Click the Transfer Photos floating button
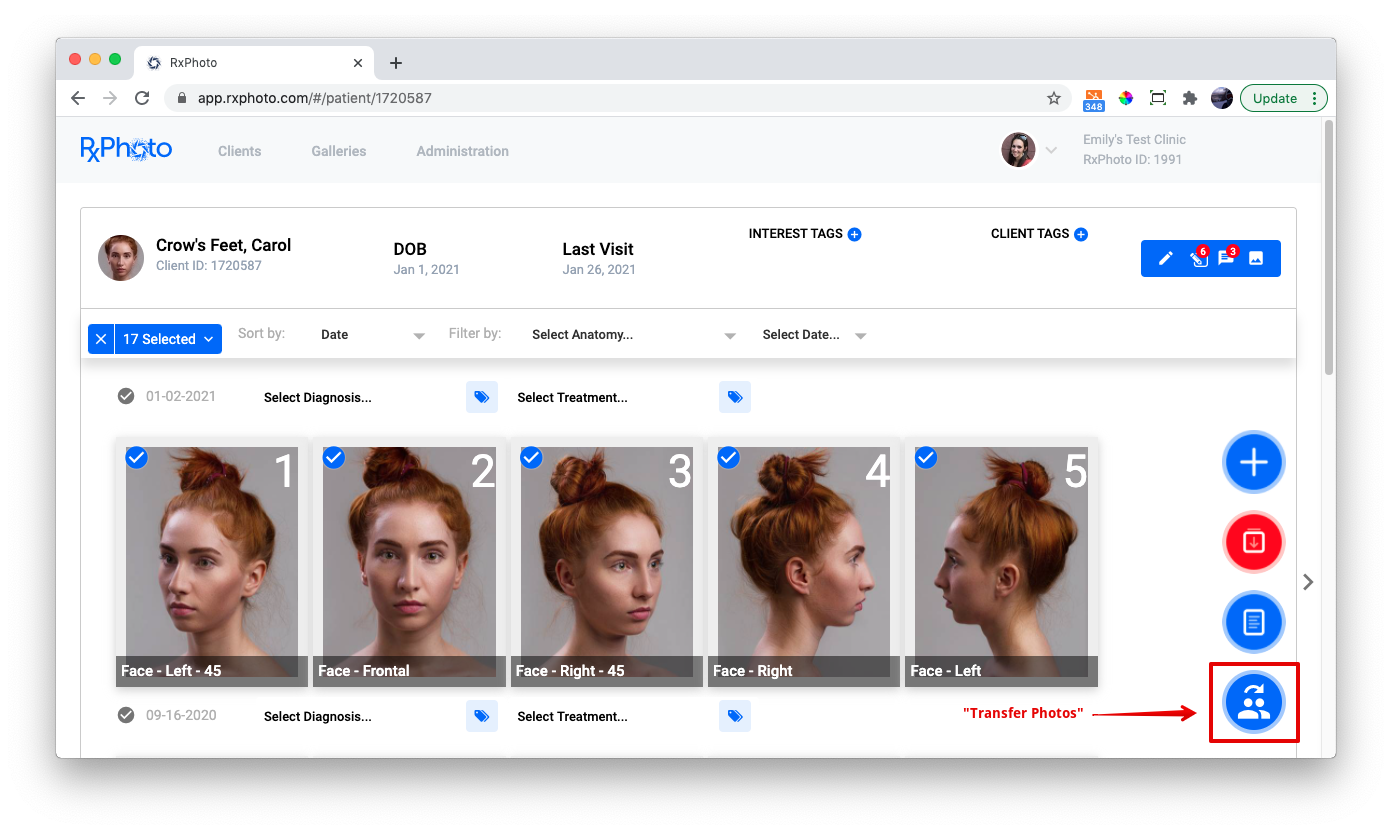The width and height of the screenshot is (1392, 832). (x=1253, y=703)
